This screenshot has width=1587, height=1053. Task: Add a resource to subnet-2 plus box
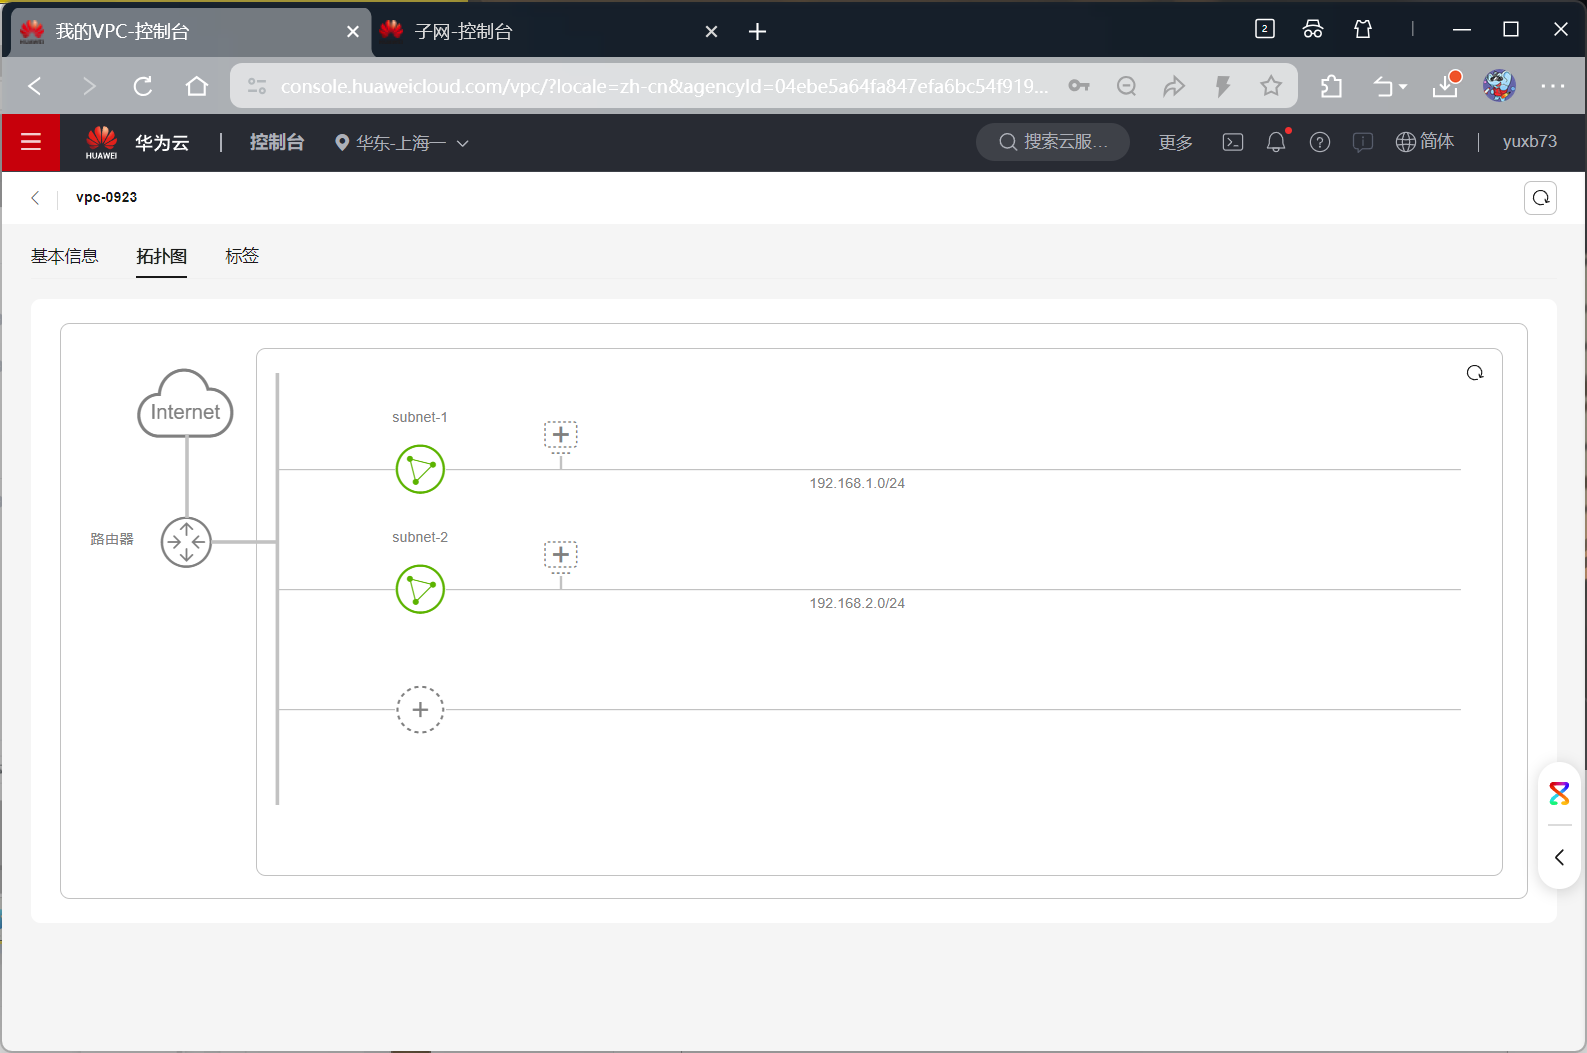[561, 555]
